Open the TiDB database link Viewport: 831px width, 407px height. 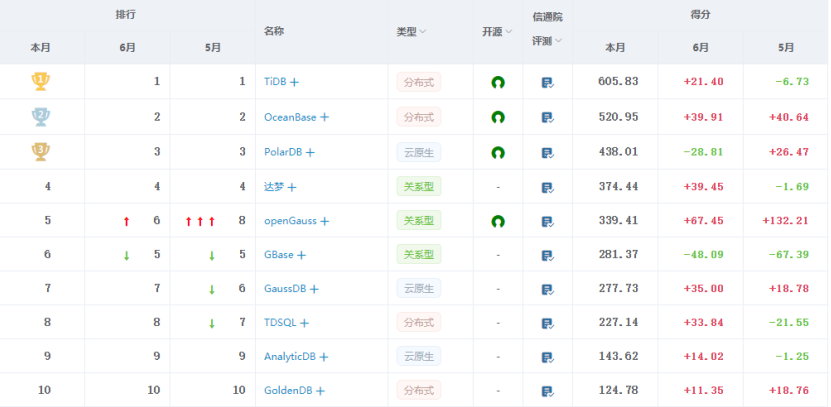pos(275,82)
